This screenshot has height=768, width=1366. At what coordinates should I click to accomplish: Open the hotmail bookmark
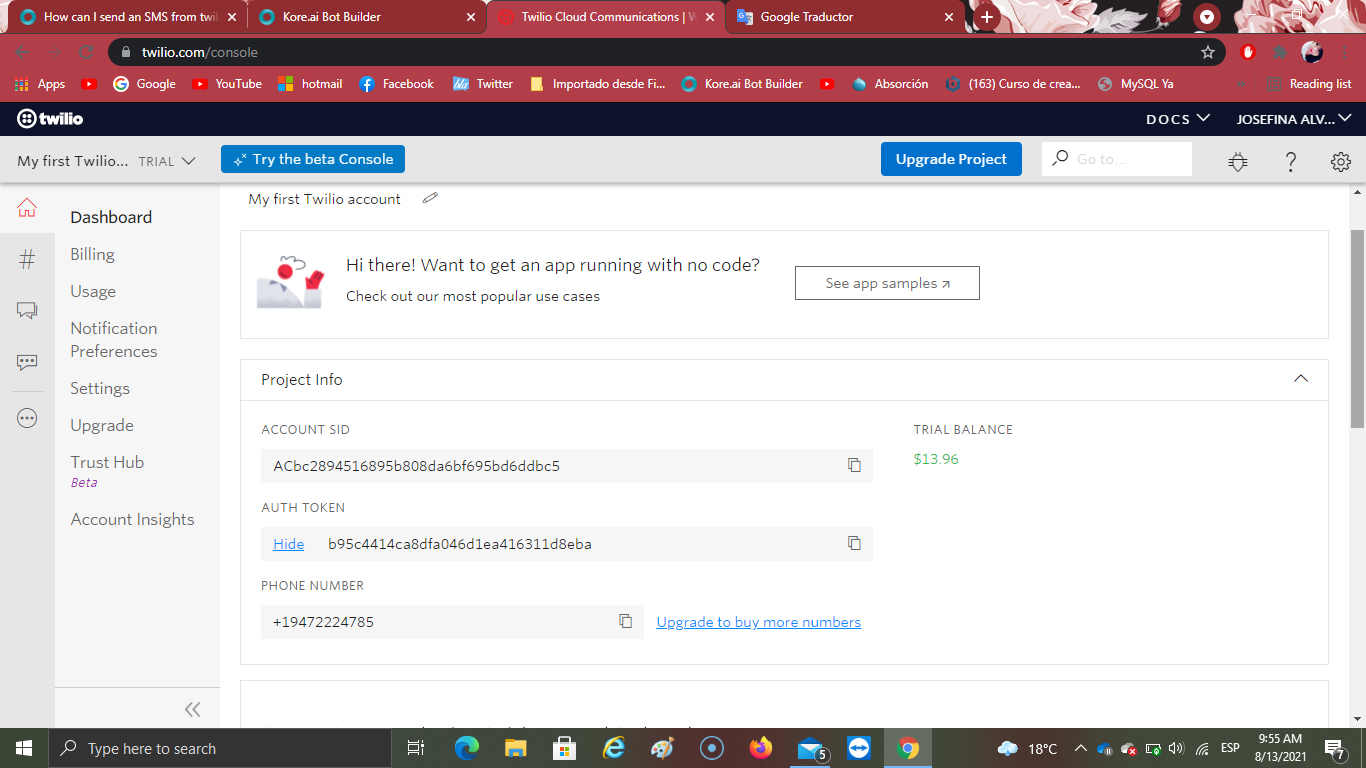click(x=310, y=84)
